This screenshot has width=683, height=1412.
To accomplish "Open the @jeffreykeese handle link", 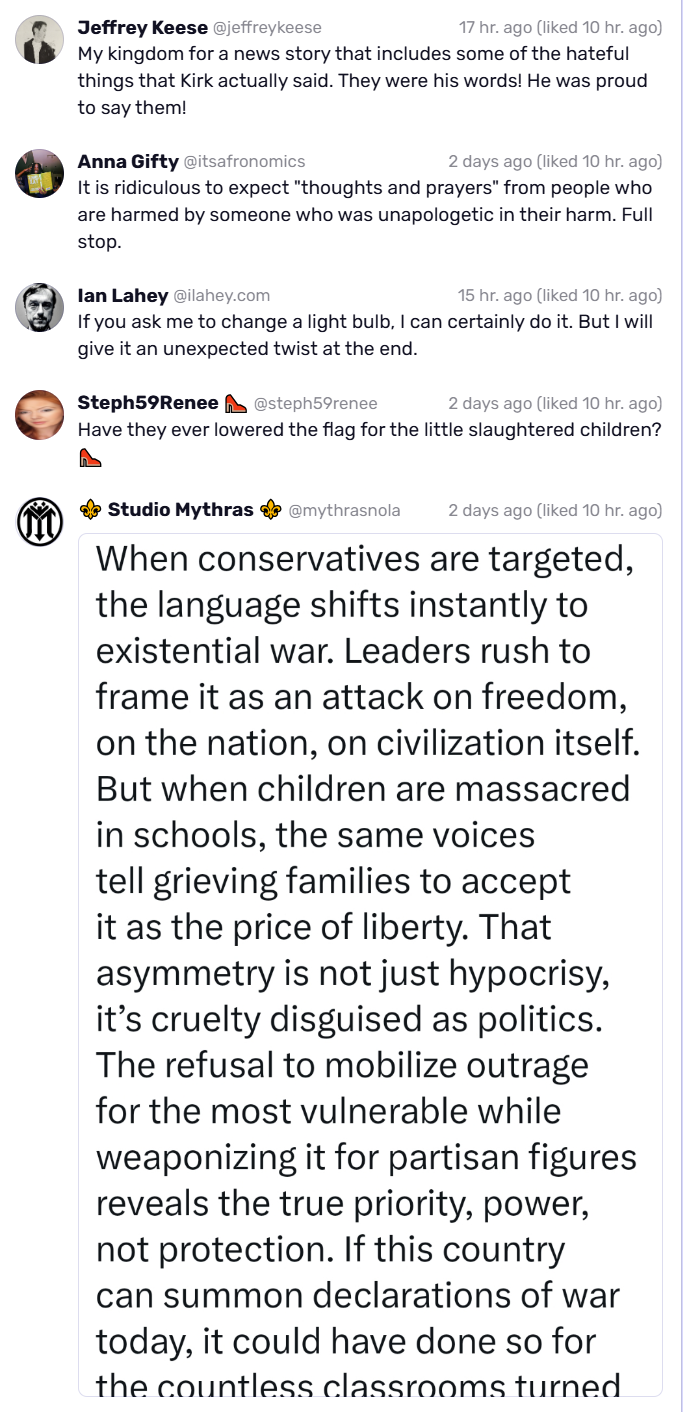I will click(x=267, y=27).
